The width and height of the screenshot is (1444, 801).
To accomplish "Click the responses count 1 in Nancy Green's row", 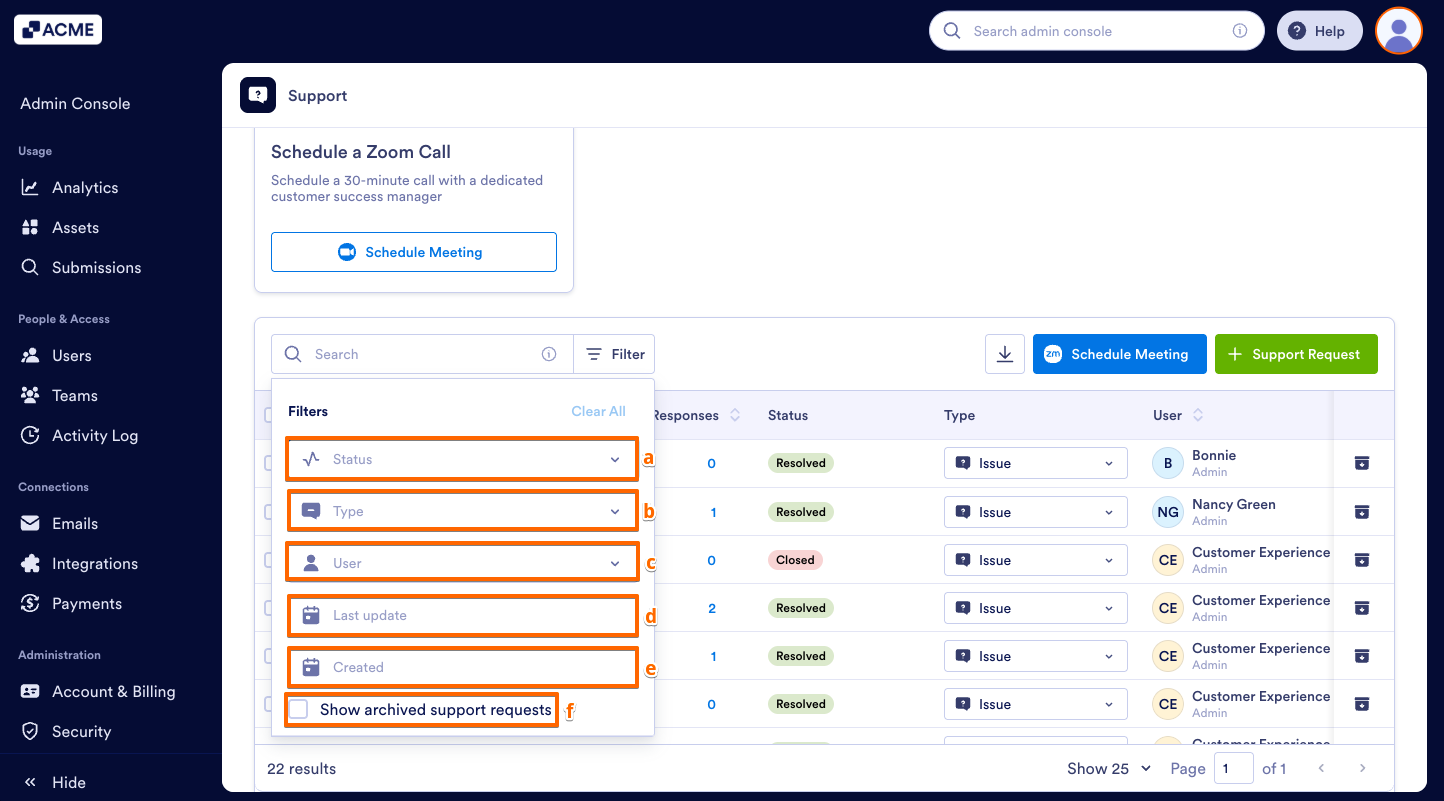I will [x=713, y=512].
